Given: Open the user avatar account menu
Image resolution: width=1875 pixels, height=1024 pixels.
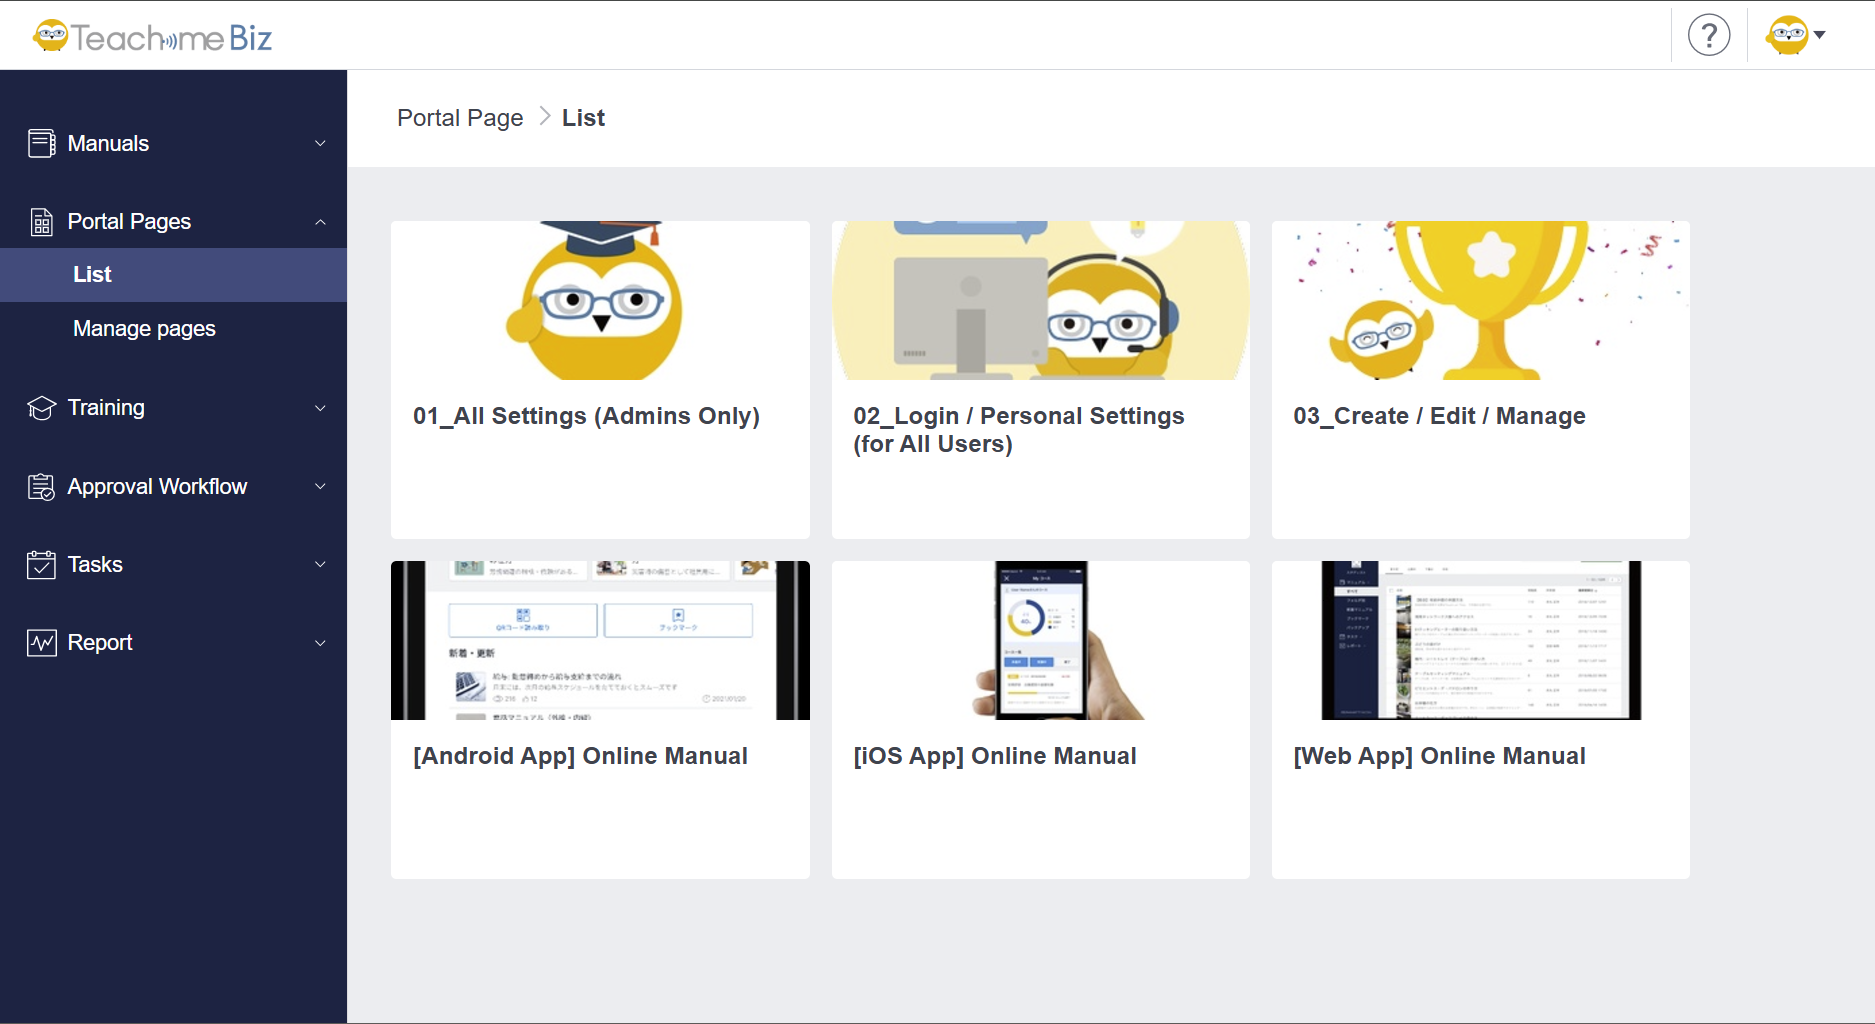Looking at the screenshot, I should tap(1795, 36).
